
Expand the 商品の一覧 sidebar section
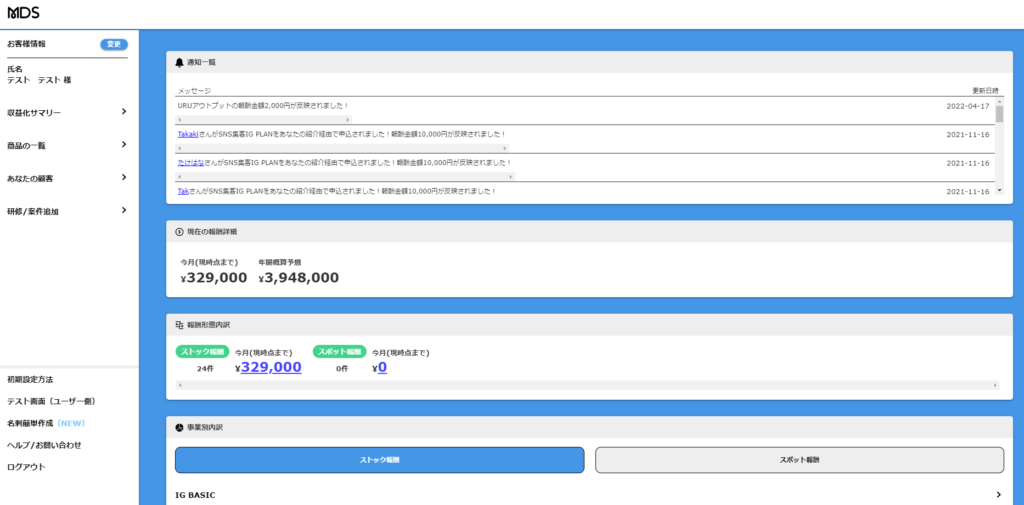[123, 145]
